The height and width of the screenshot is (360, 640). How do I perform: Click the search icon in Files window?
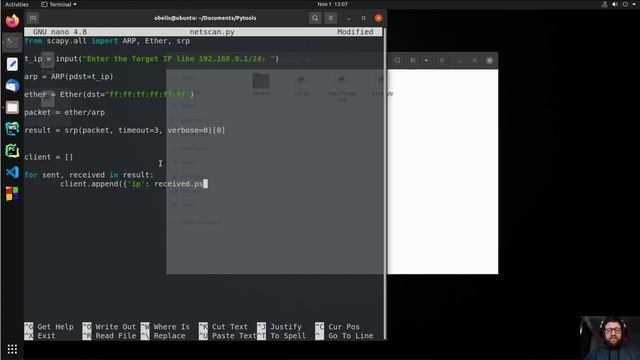(397, 60)
